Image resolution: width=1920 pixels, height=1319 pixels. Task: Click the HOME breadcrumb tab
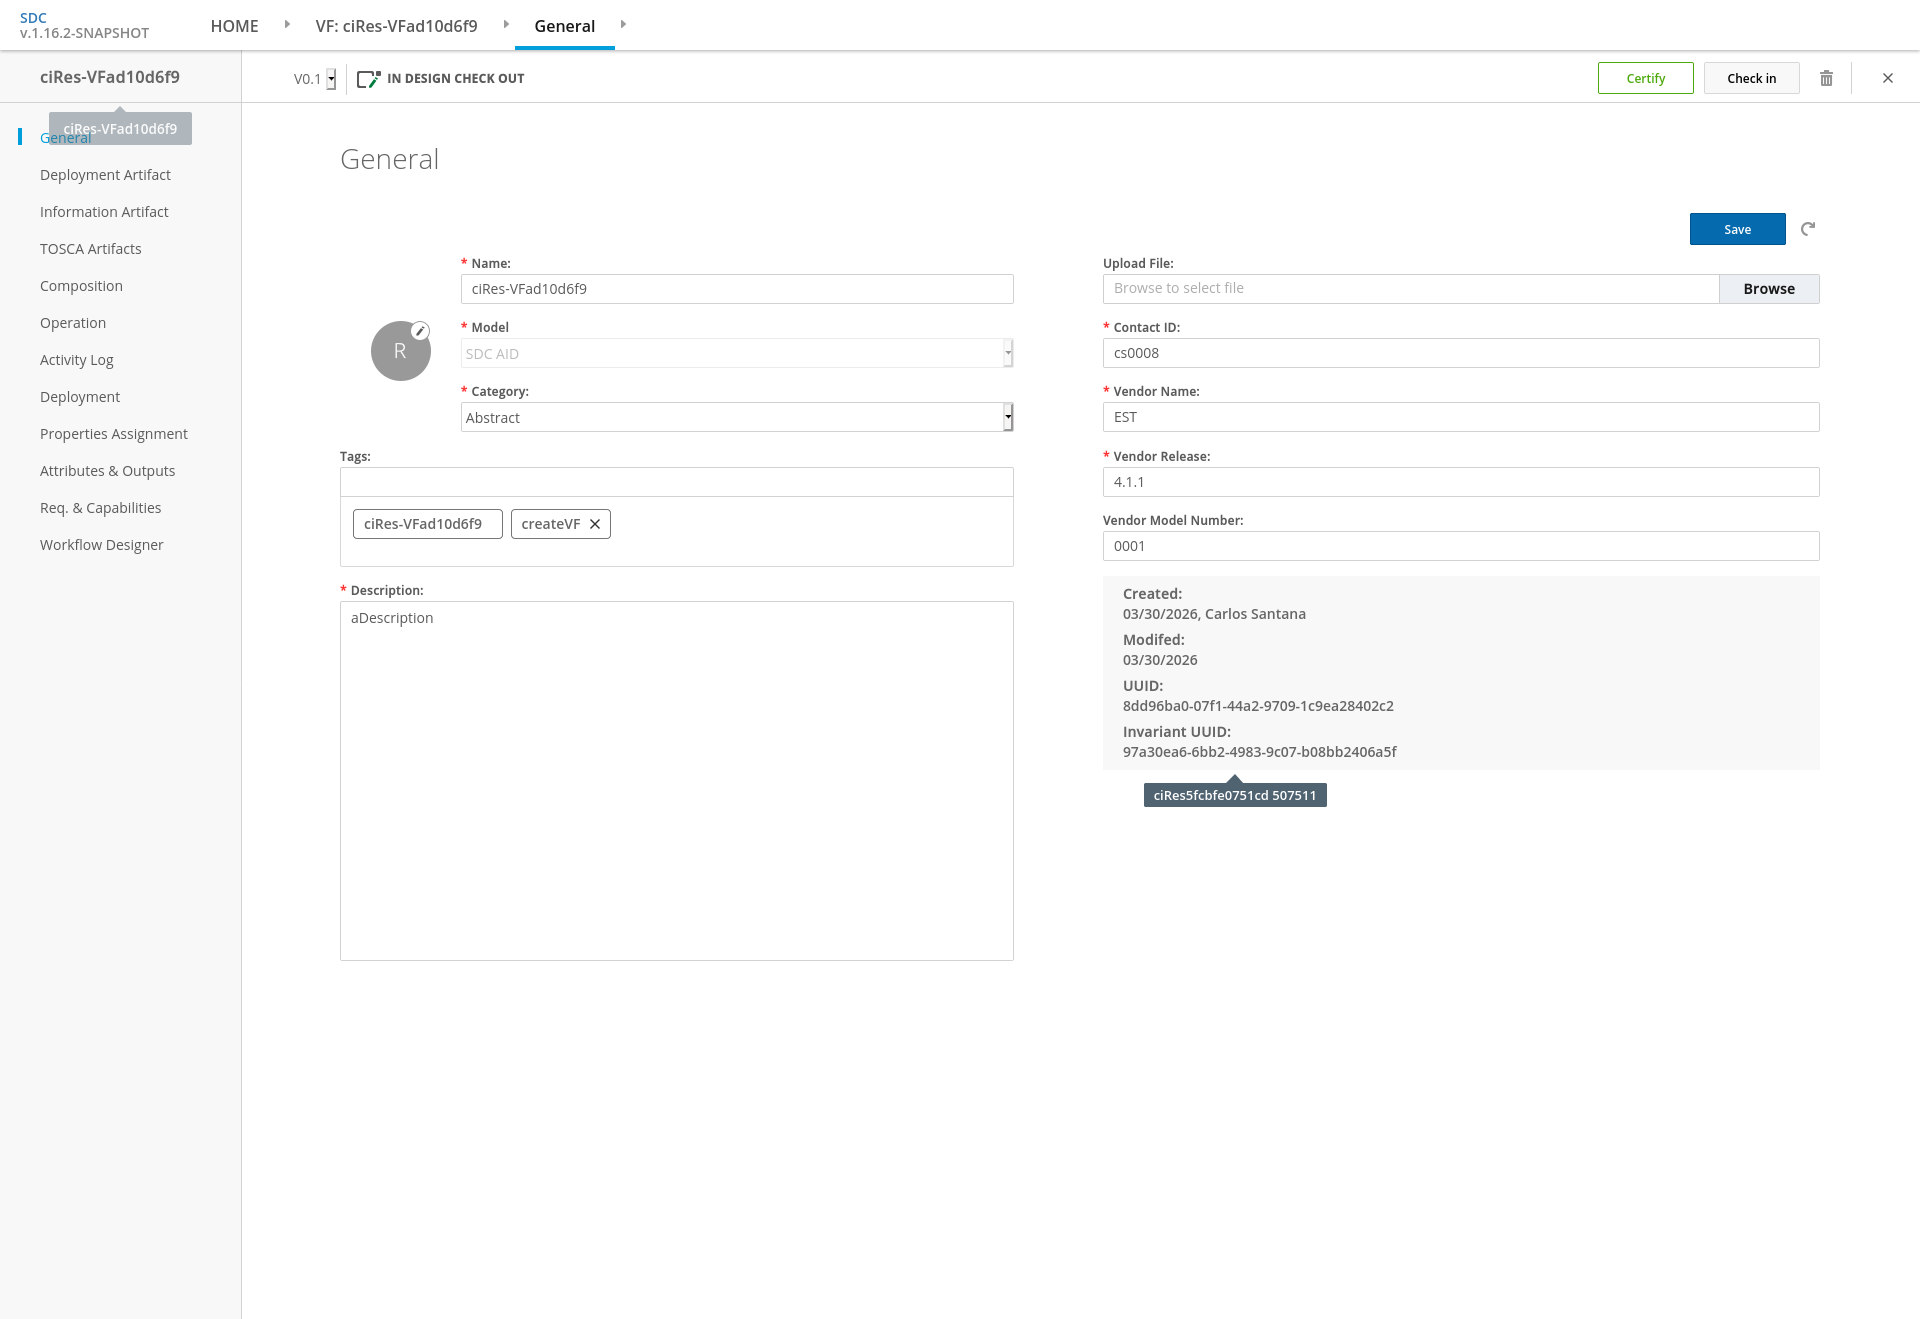pyautogui.click(x=234, y=26)
